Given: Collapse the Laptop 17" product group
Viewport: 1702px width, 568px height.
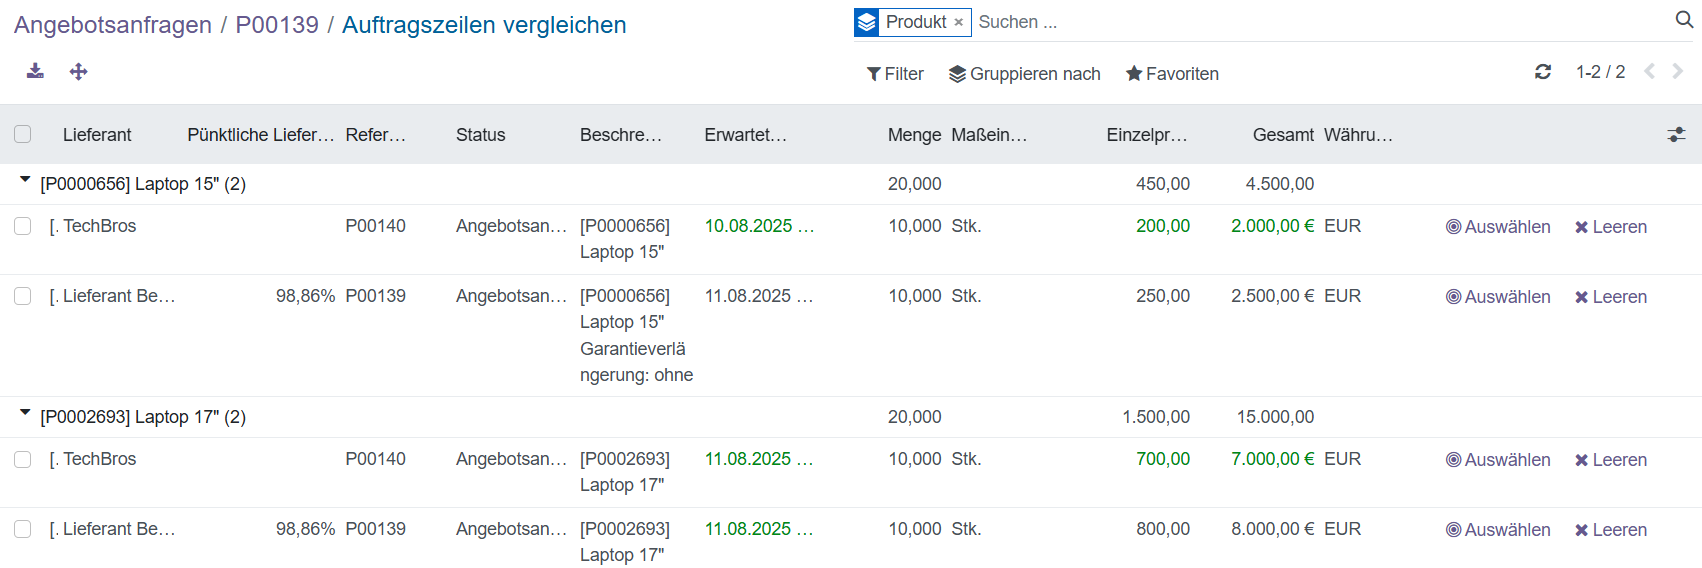Looking at the screenshot, I should click(x=26, y=415).
